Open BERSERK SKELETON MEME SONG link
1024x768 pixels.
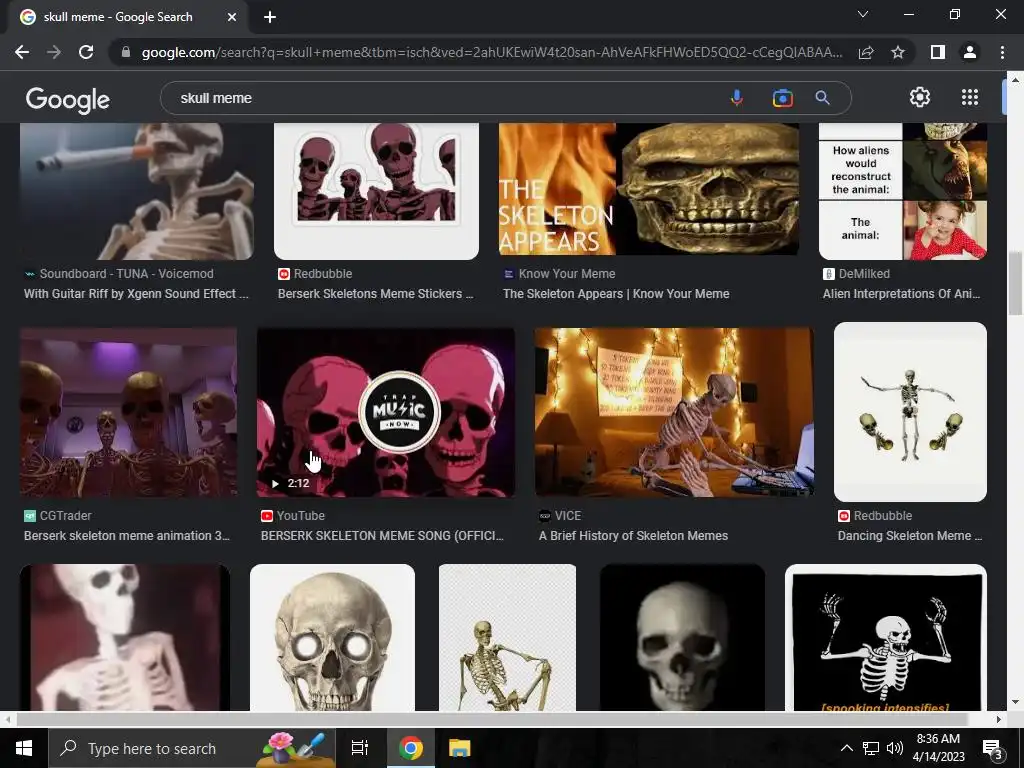point(382,536)
